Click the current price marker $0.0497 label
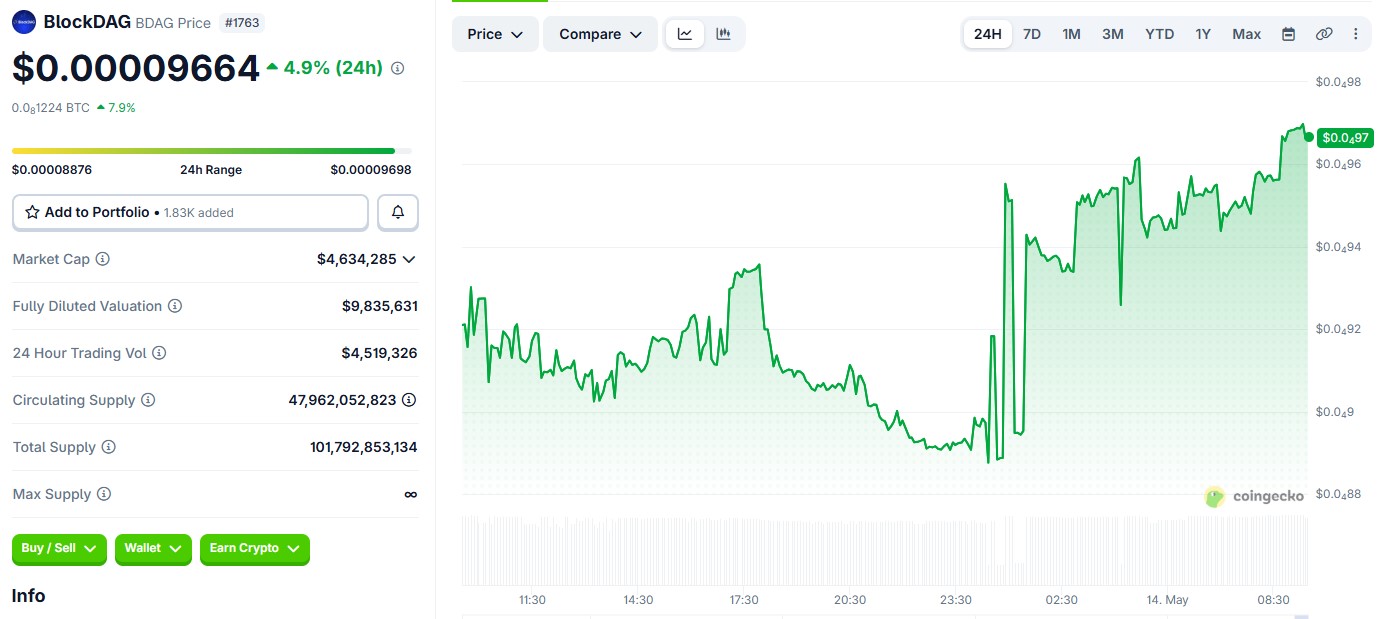The width and height of the screenshot is (1382, 619). coord(1345,138)
